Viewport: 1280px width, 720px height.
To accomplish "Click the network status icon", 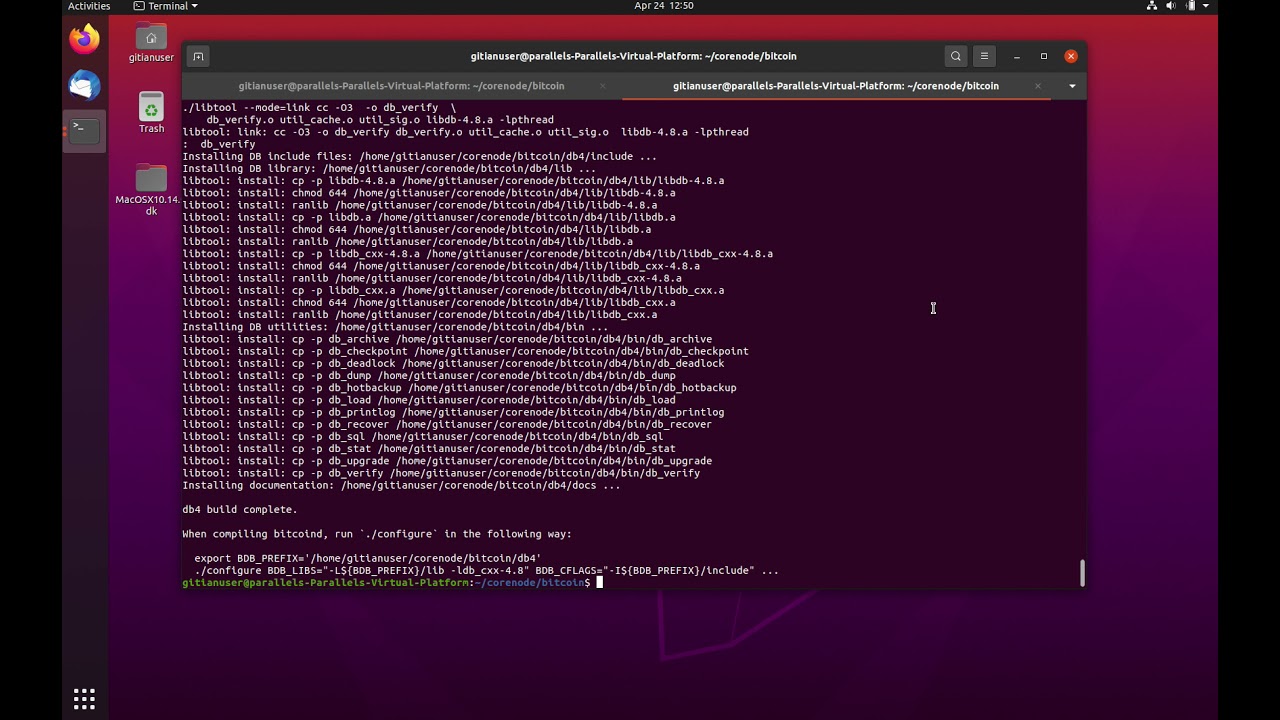I will tap(1152, 6).
